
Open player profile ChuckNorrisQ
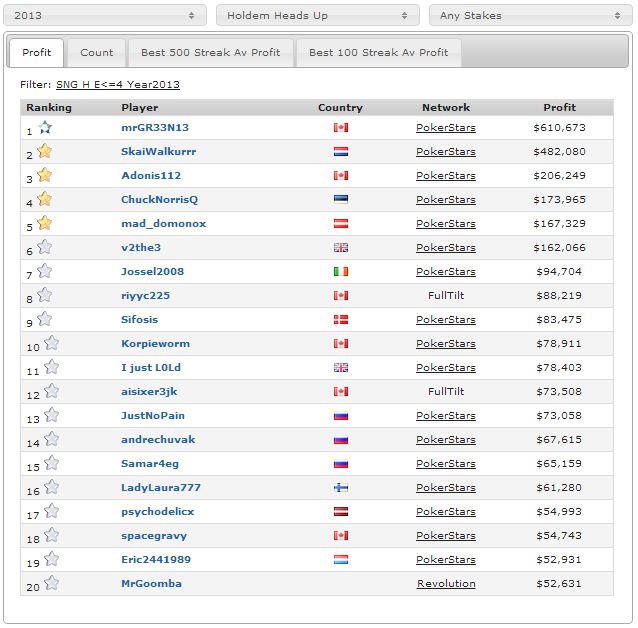click(160, 199)
